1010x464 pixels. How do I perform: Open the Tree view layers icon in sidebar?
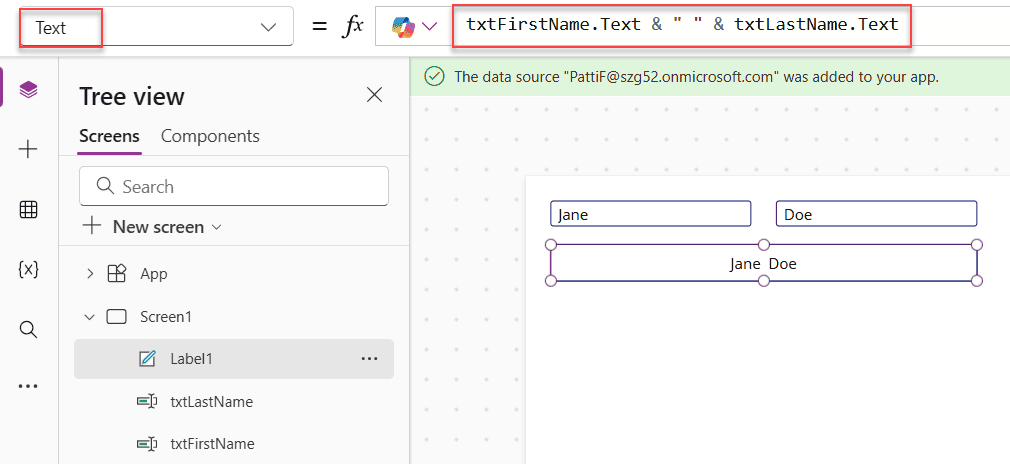[x=28, y=90]
